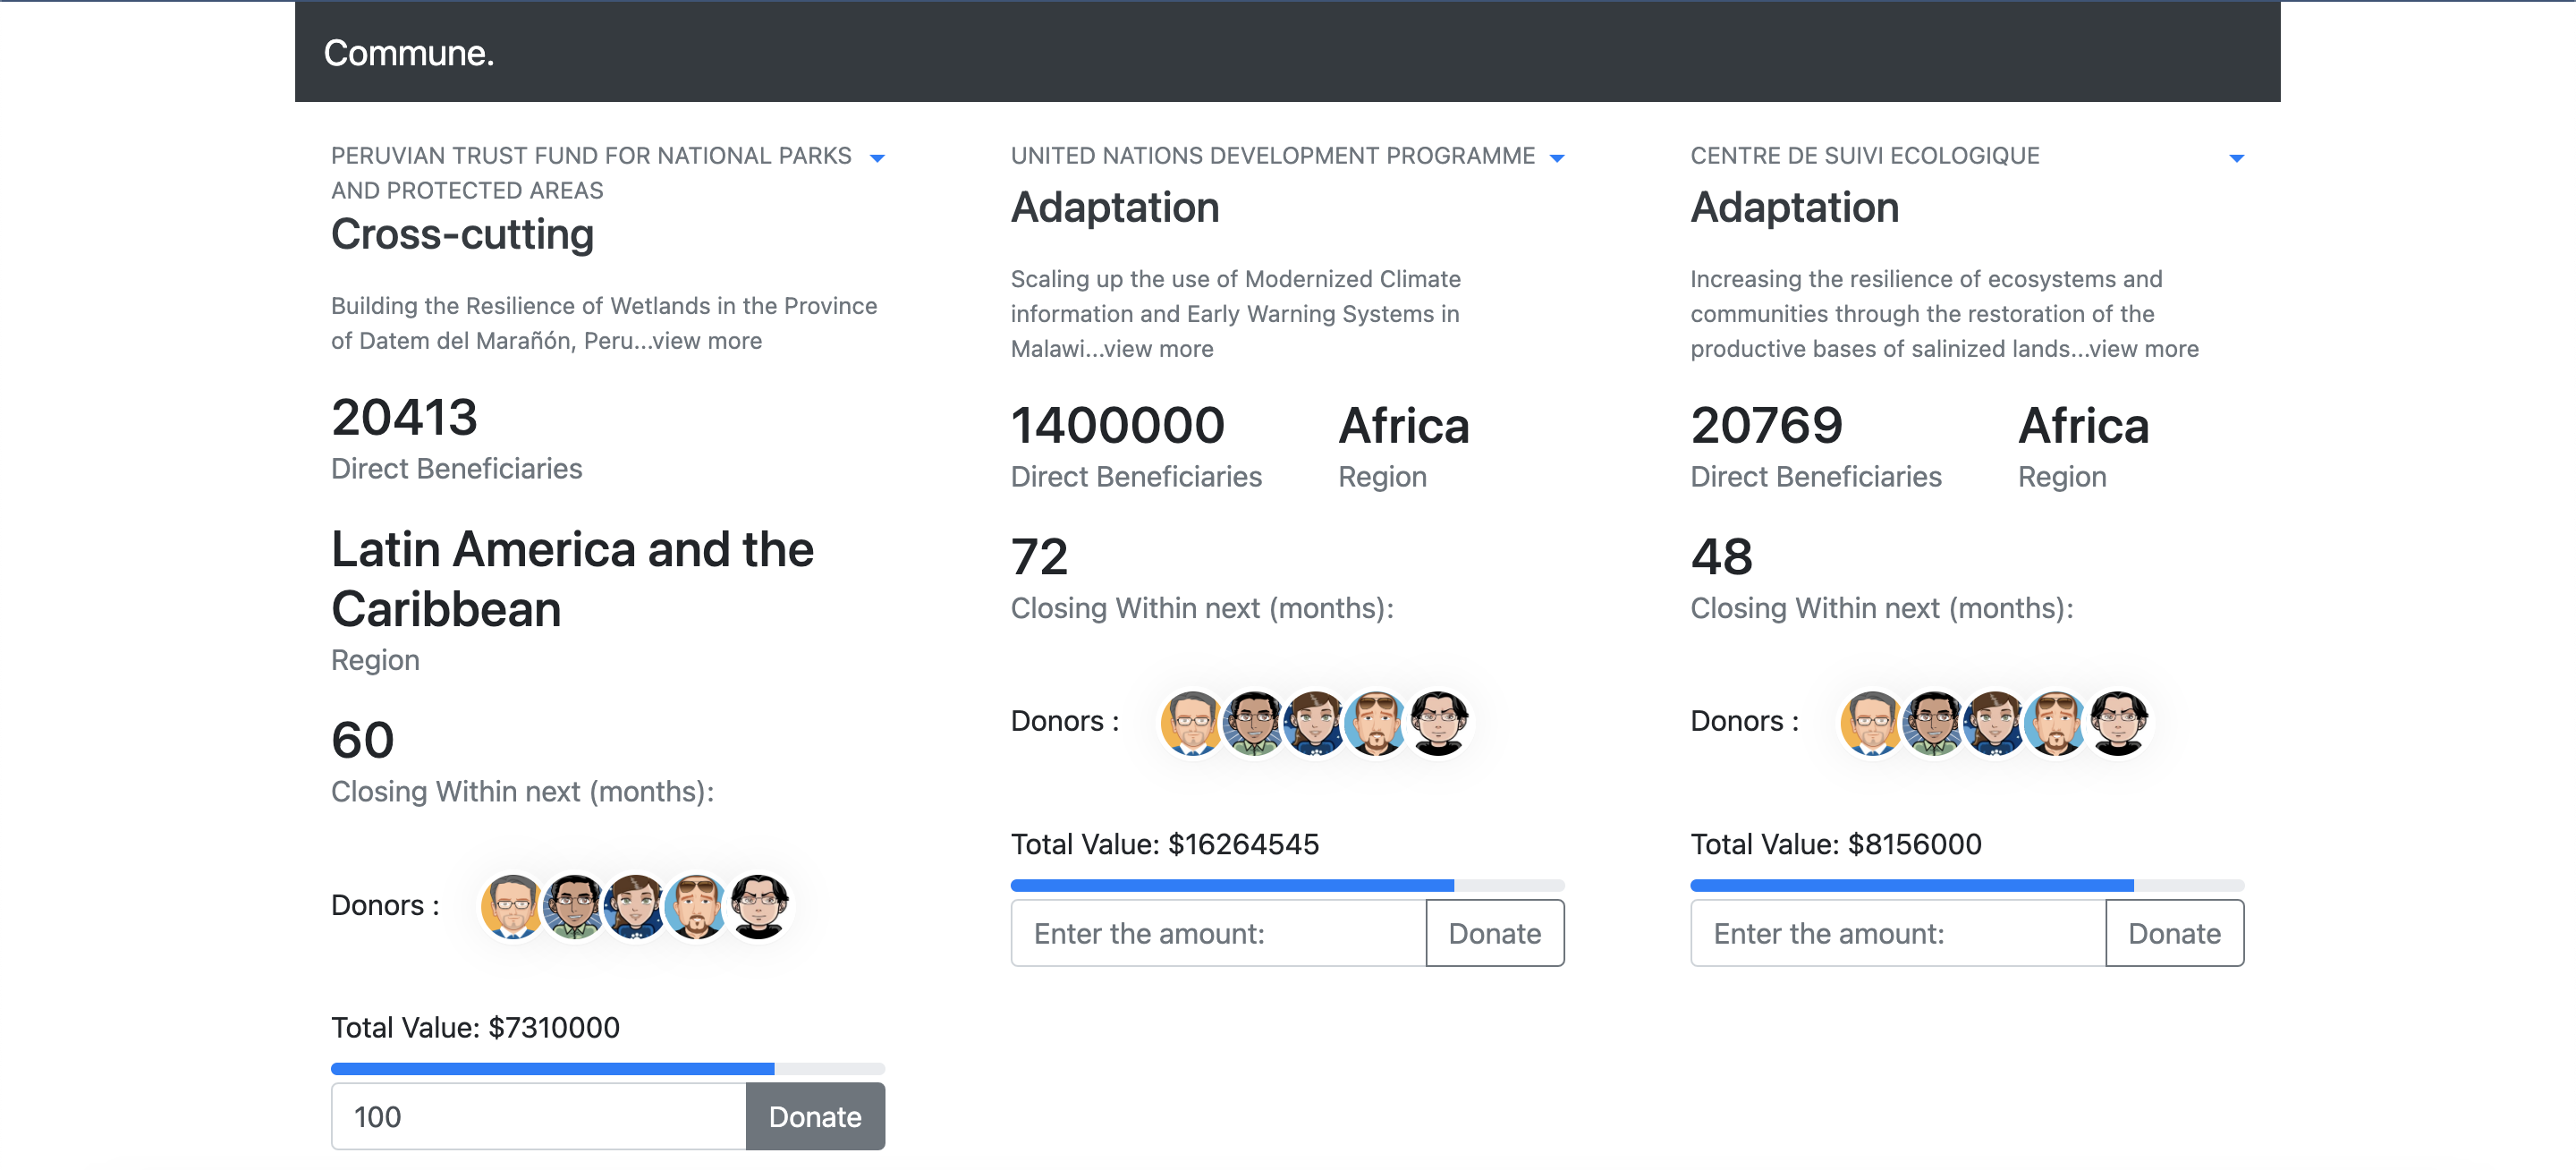Image resolution: width=2576 pixels, height=1170 pixels.
Task: Click first donor avatar in Peruvian Trust card
Action: 512,906
